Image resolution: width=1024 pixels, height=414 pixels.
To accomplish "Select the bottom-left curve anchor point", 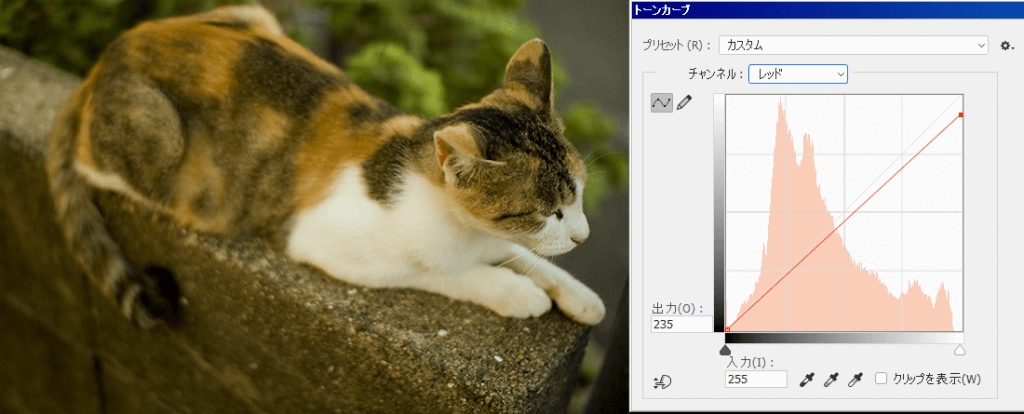I will 728,329.
